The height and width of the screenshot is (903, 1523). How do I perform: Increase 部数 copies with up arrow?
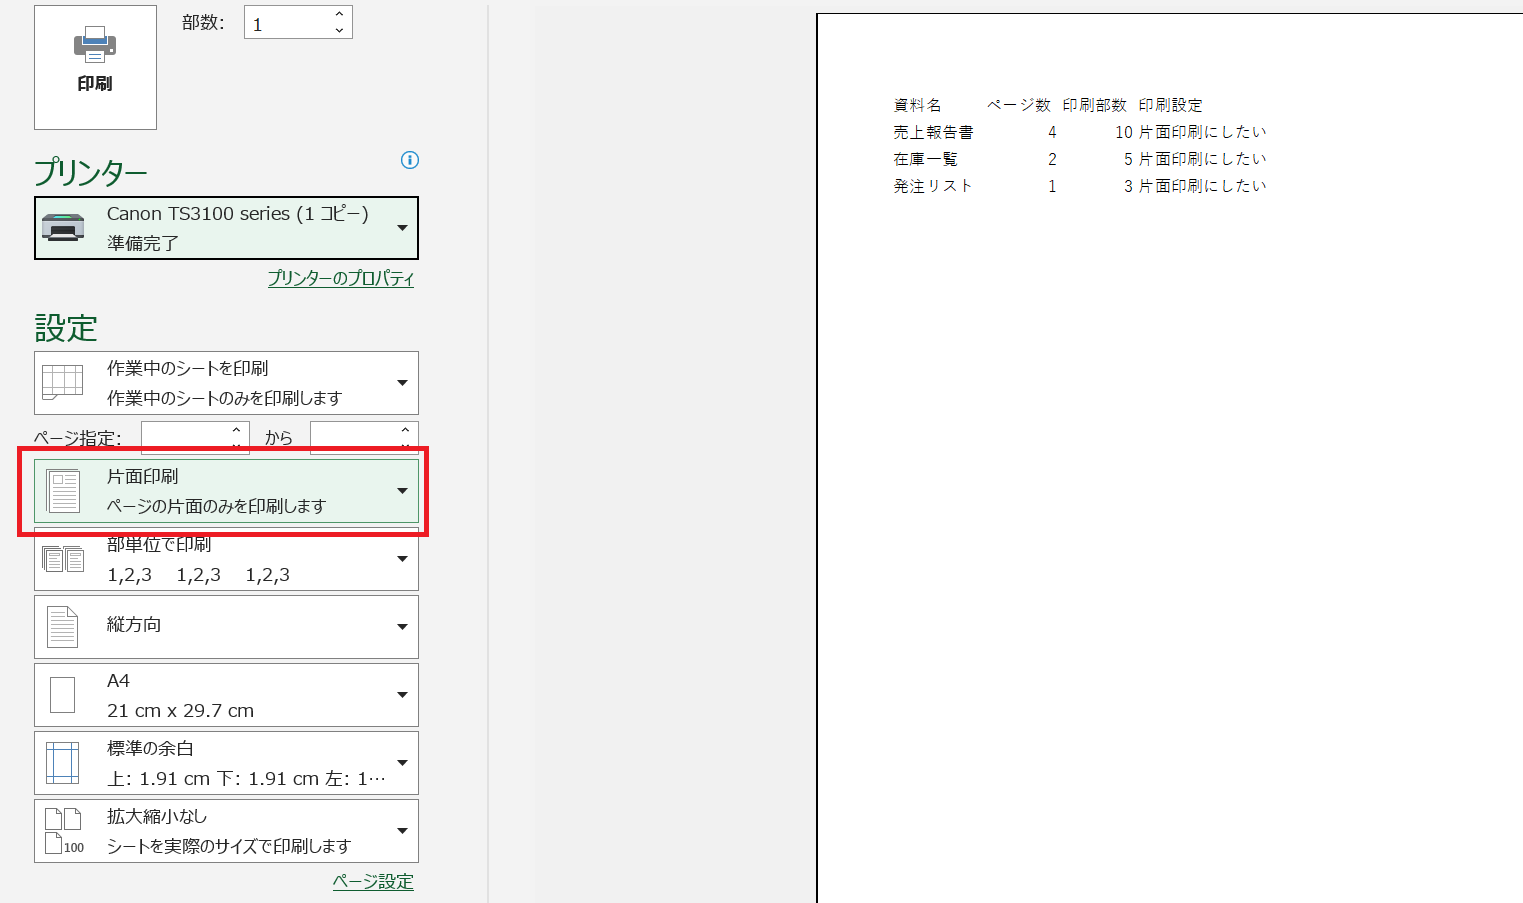pos(340,14)
